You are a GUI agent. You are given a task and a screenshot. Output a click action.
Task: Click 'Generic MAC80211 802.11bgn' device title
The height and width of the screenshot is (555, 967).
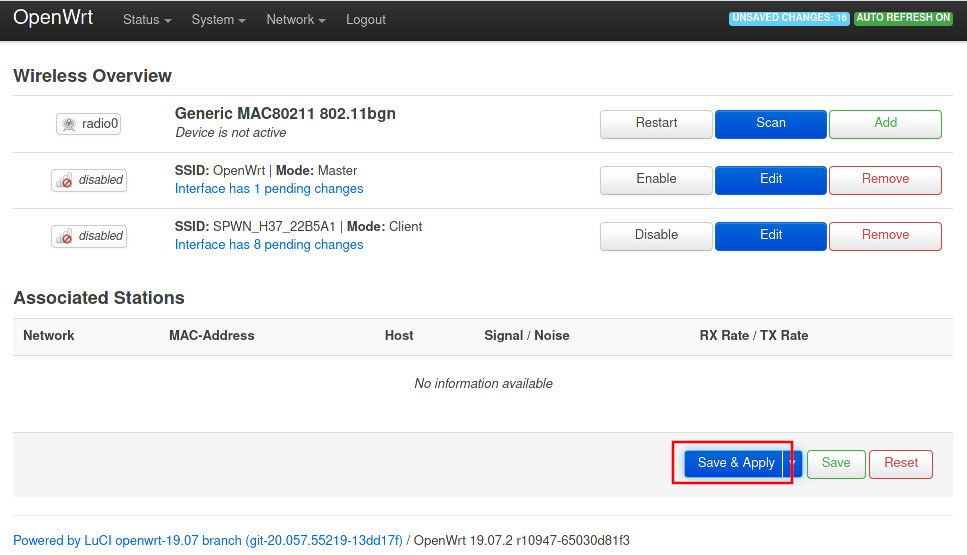[x=285, y=113]
